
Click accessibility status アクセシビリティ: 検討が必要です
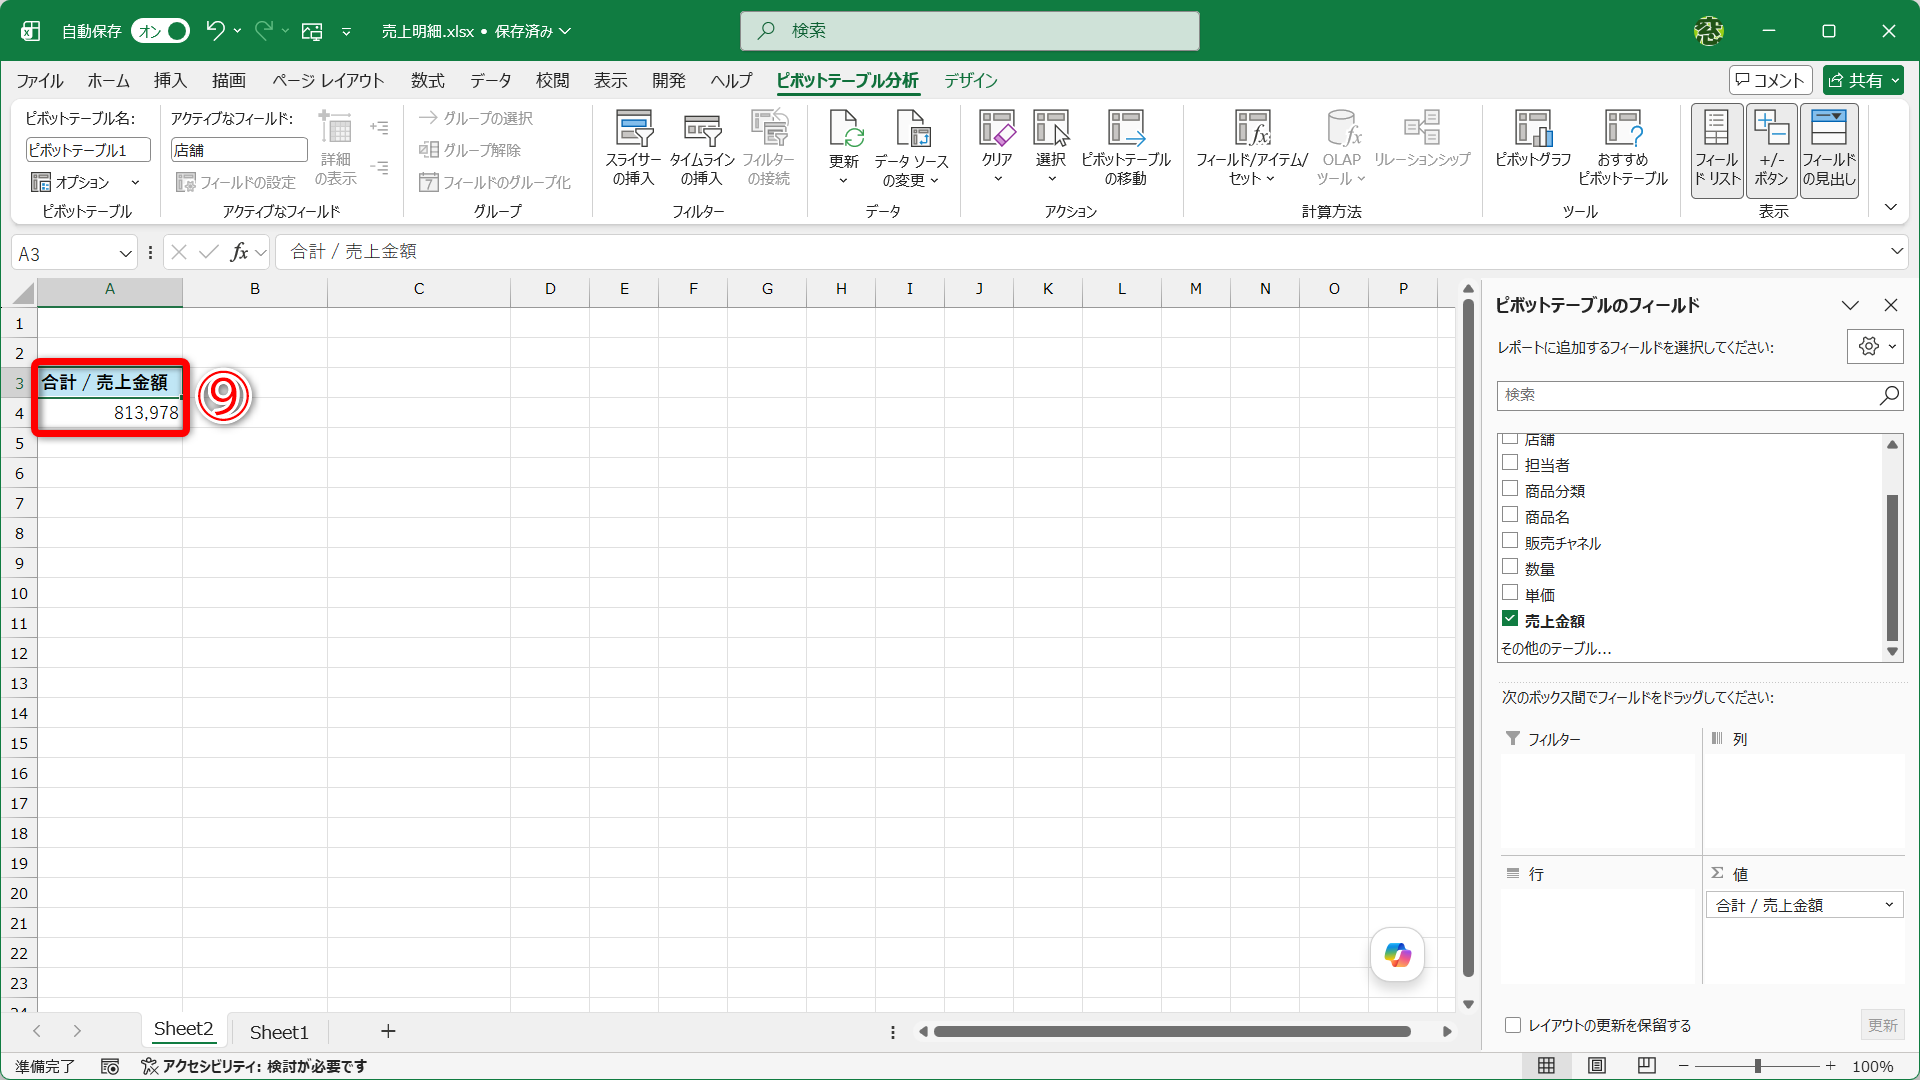254,1066
